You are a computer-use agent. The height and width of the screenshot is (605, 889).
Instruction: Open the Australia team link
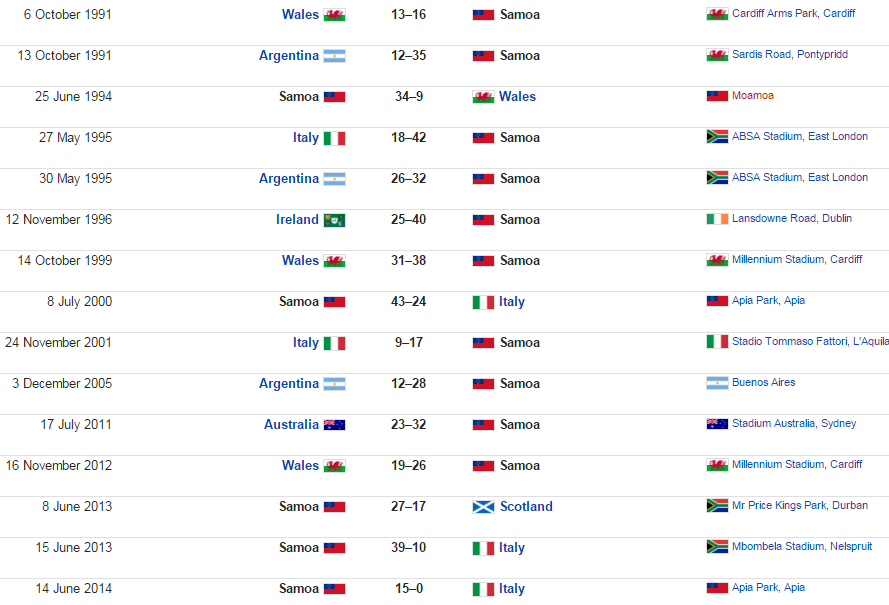pos(291,425)
